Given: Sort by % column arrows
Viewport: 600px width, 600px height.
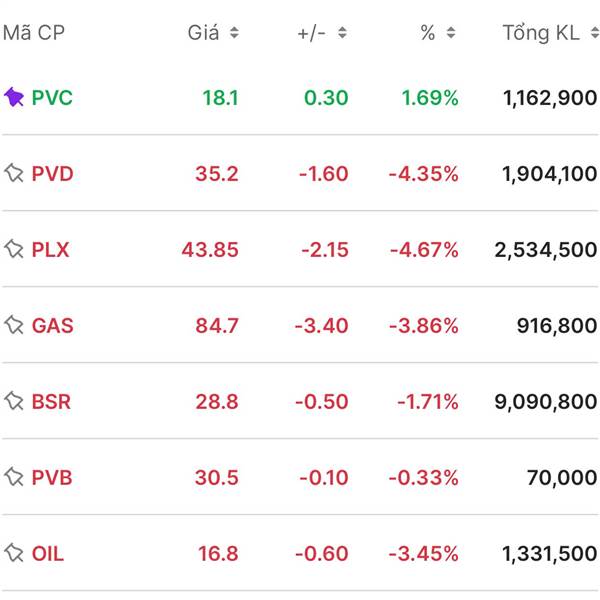Looking at the screenshot, I should 451,33.
